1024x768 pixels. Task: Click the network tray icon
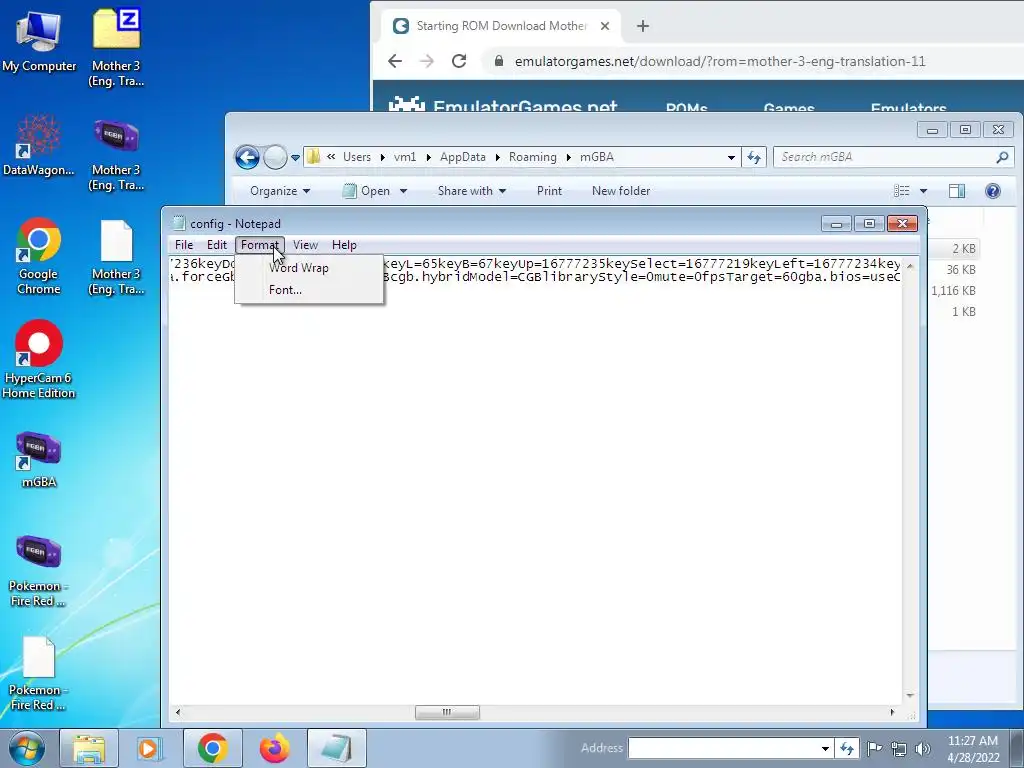click(899, 748)
